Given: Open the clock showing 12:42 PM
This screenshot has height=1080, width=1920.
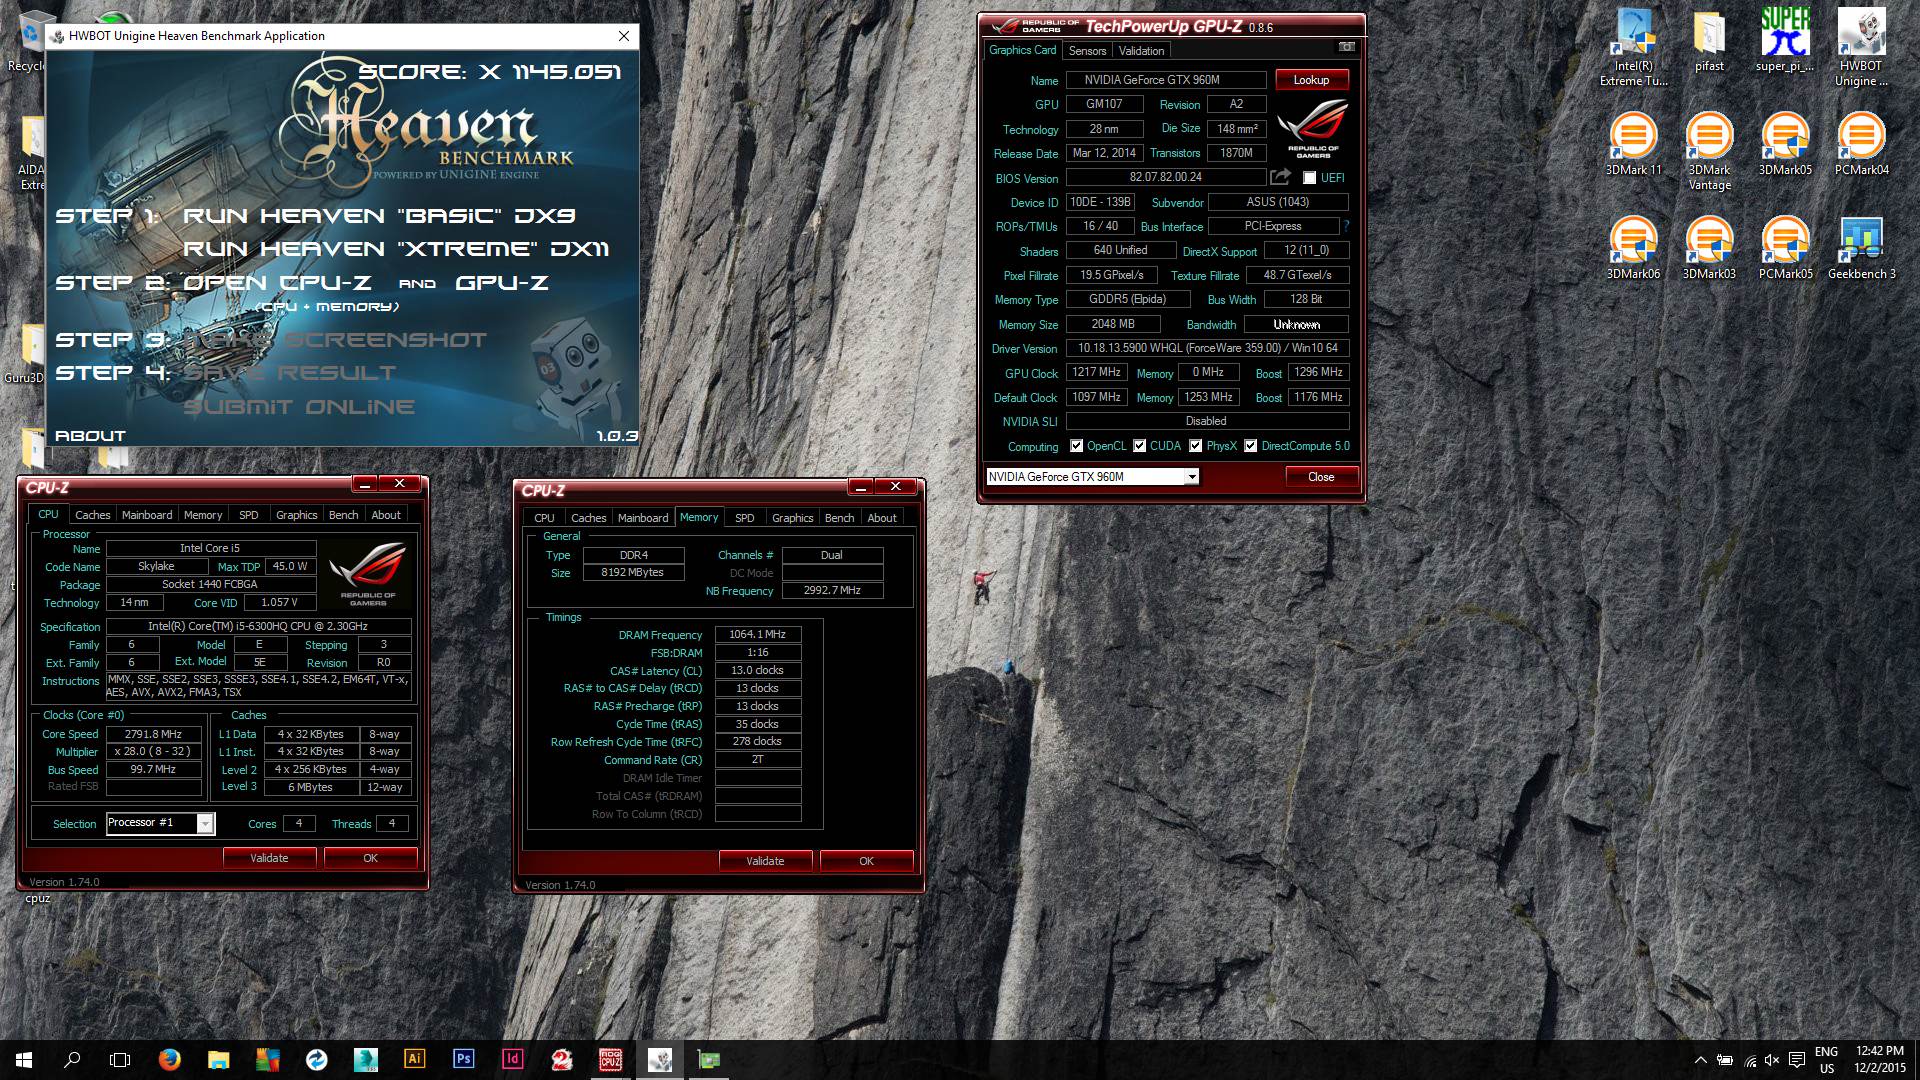Looking at the screenshot, I should 1879,1060.
